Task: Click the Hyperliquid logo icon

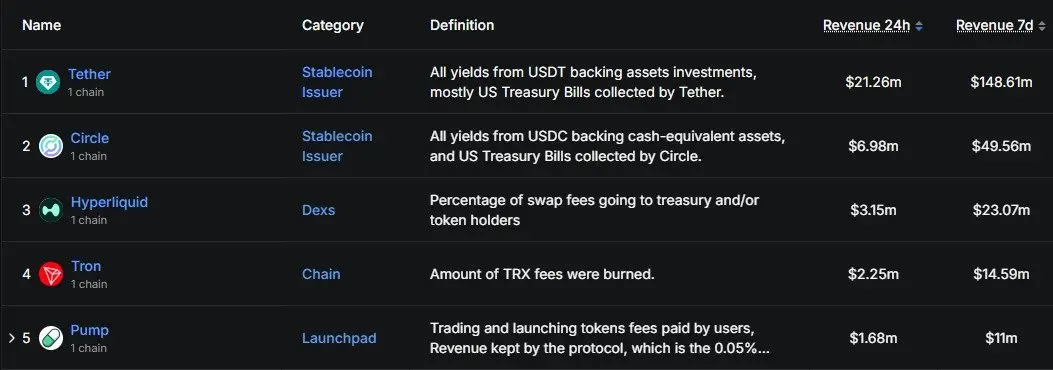Action: click(51, 210)
